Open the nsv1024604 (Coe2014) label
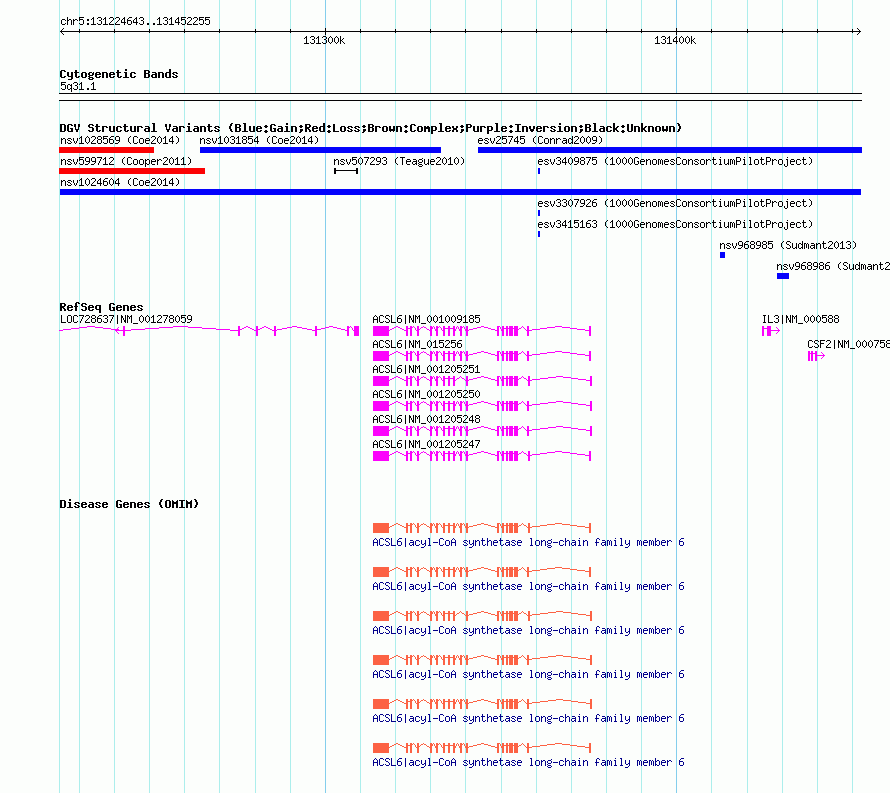 (120, 182)
